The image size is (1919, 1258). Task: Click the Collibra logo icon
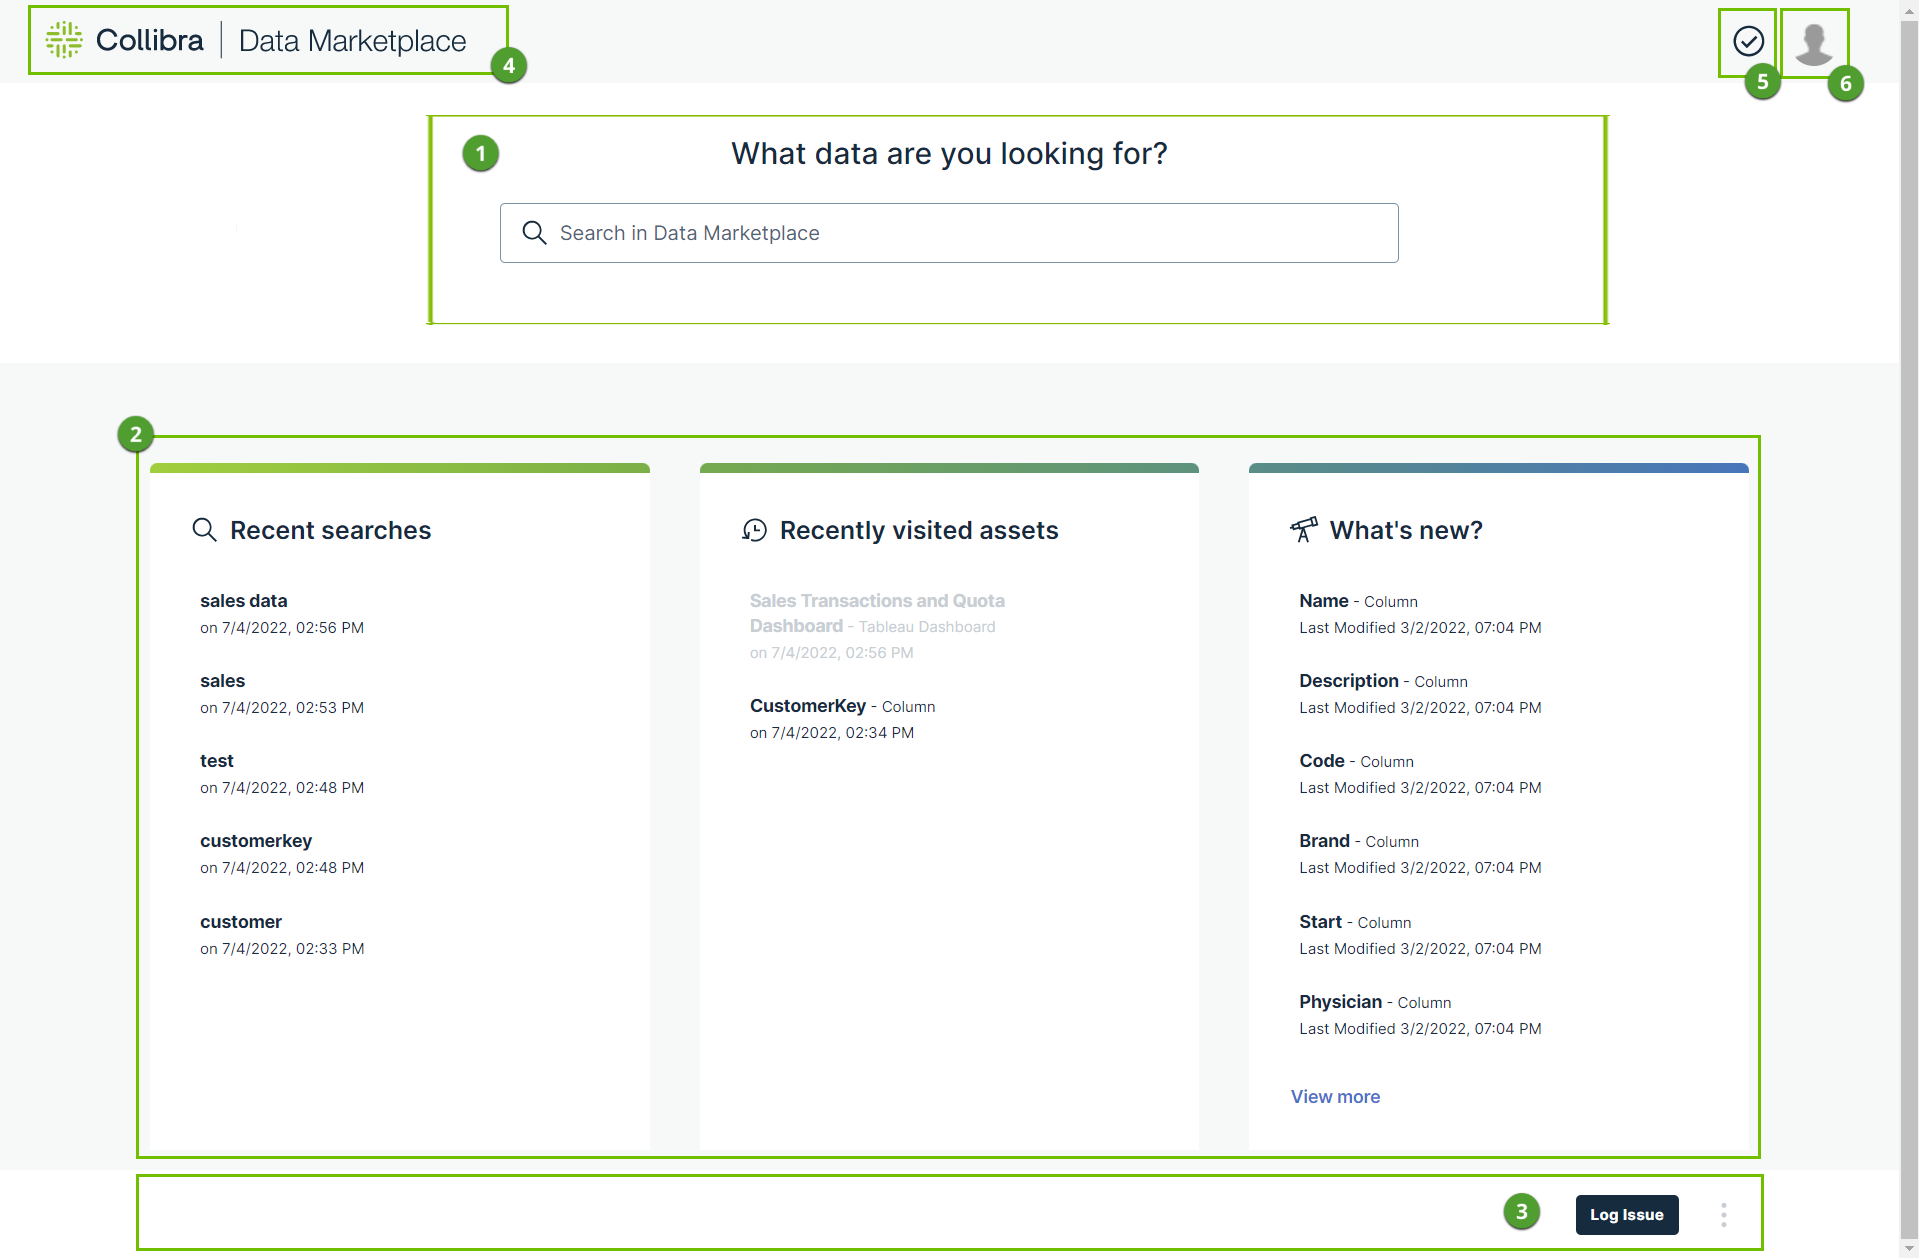[x=64, y=40]
